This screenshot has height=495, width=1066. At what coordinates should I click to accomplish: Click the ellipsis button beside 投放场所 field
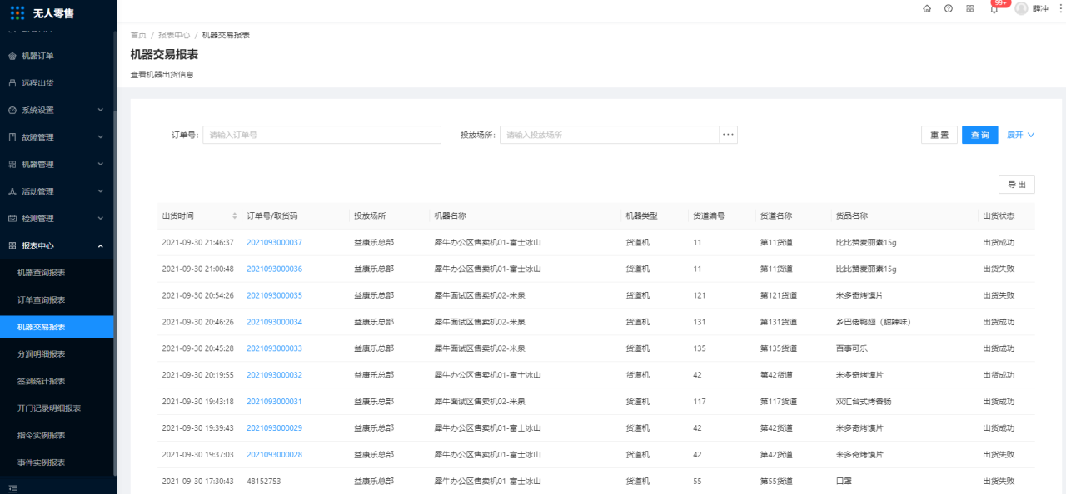tap(728, 135)
